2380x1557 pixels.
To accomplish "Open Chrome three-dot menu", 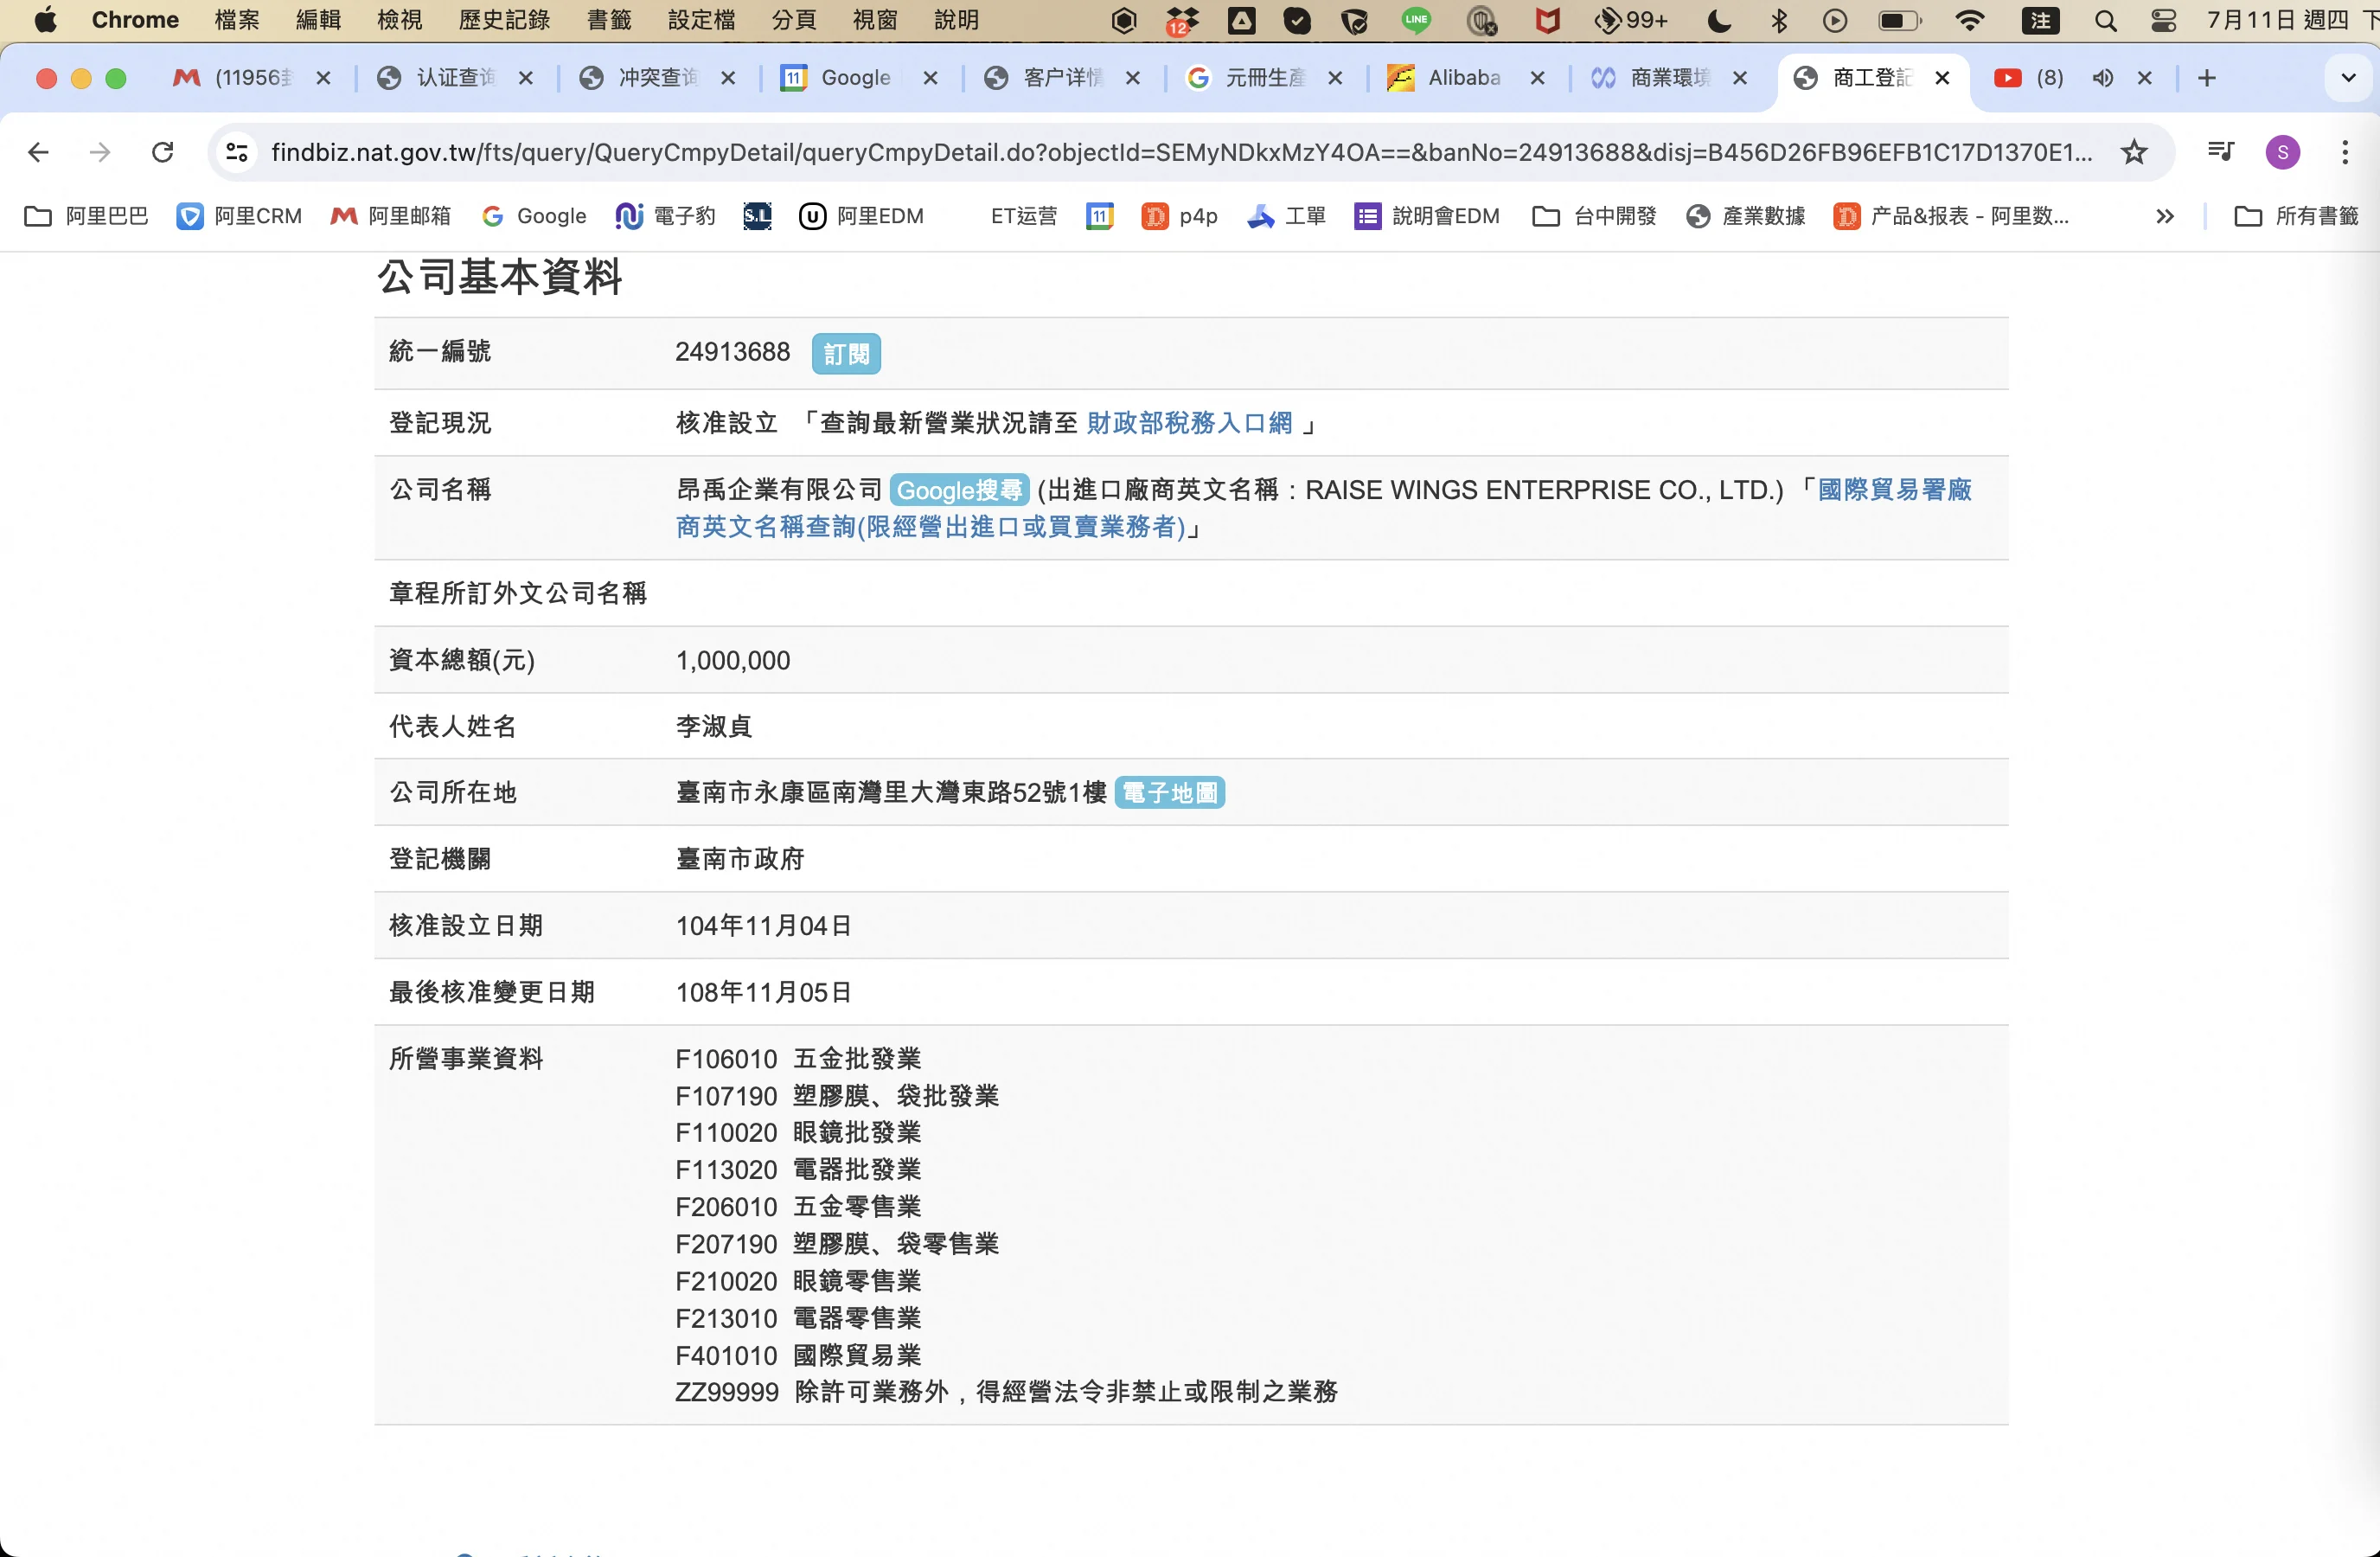I will point(2345,152).
